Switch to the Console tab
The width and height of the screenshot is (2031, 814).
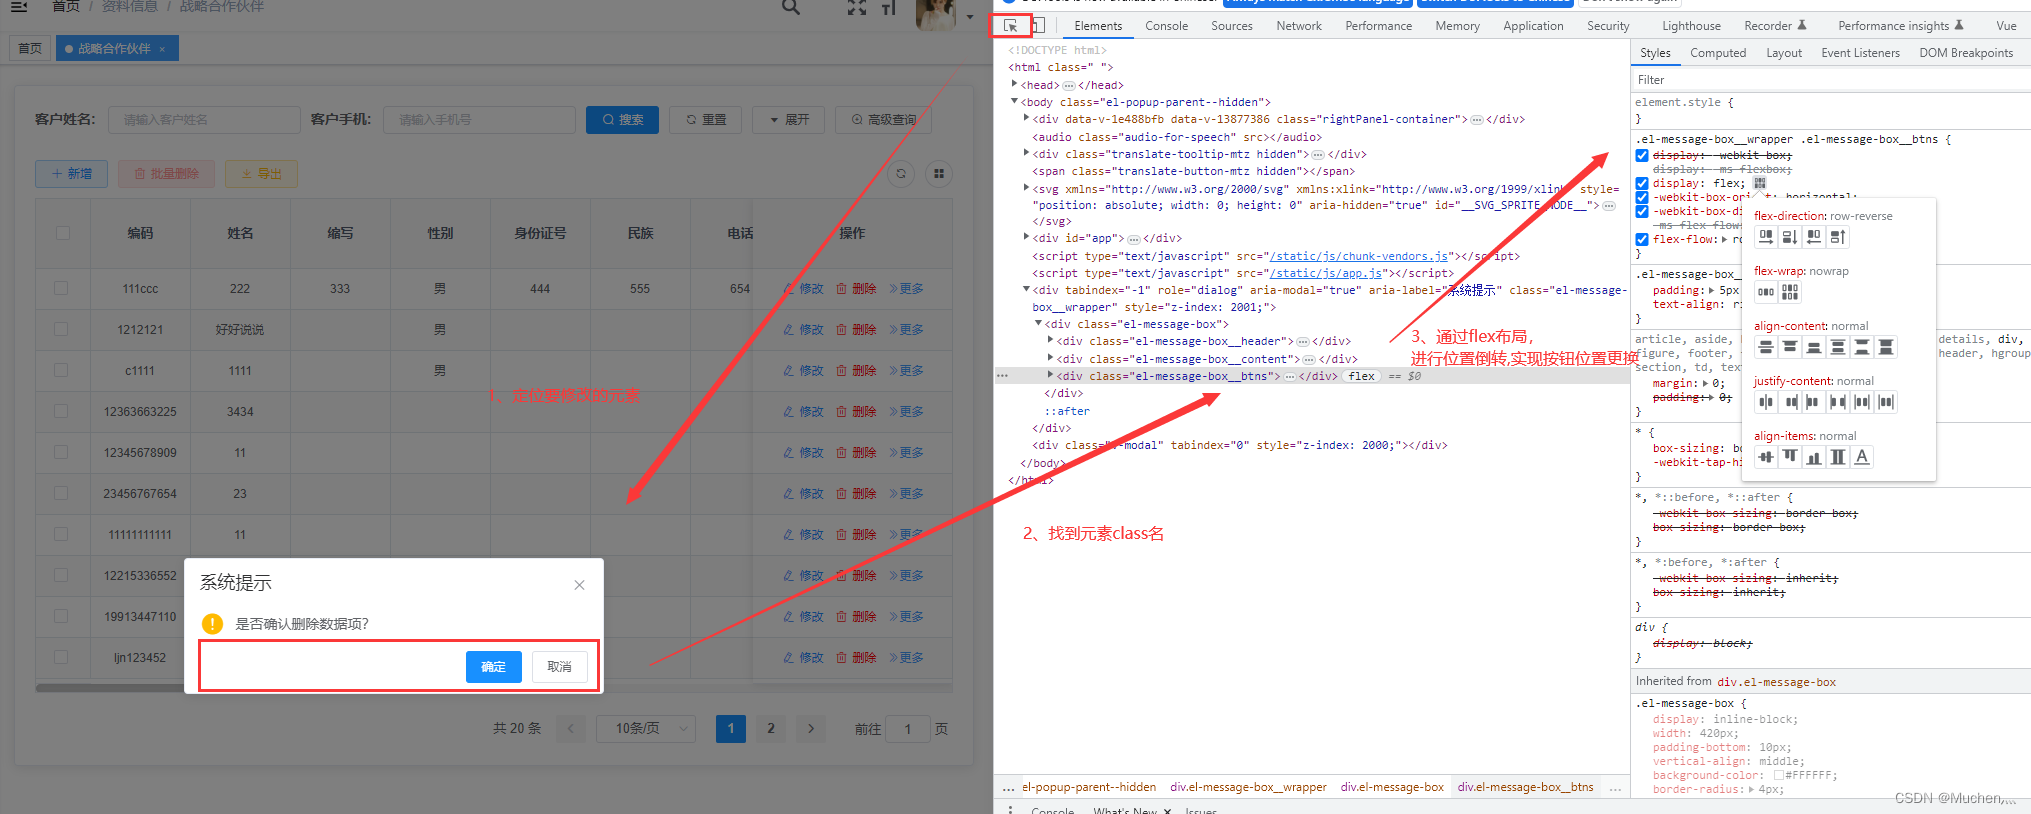(1166, 26)
